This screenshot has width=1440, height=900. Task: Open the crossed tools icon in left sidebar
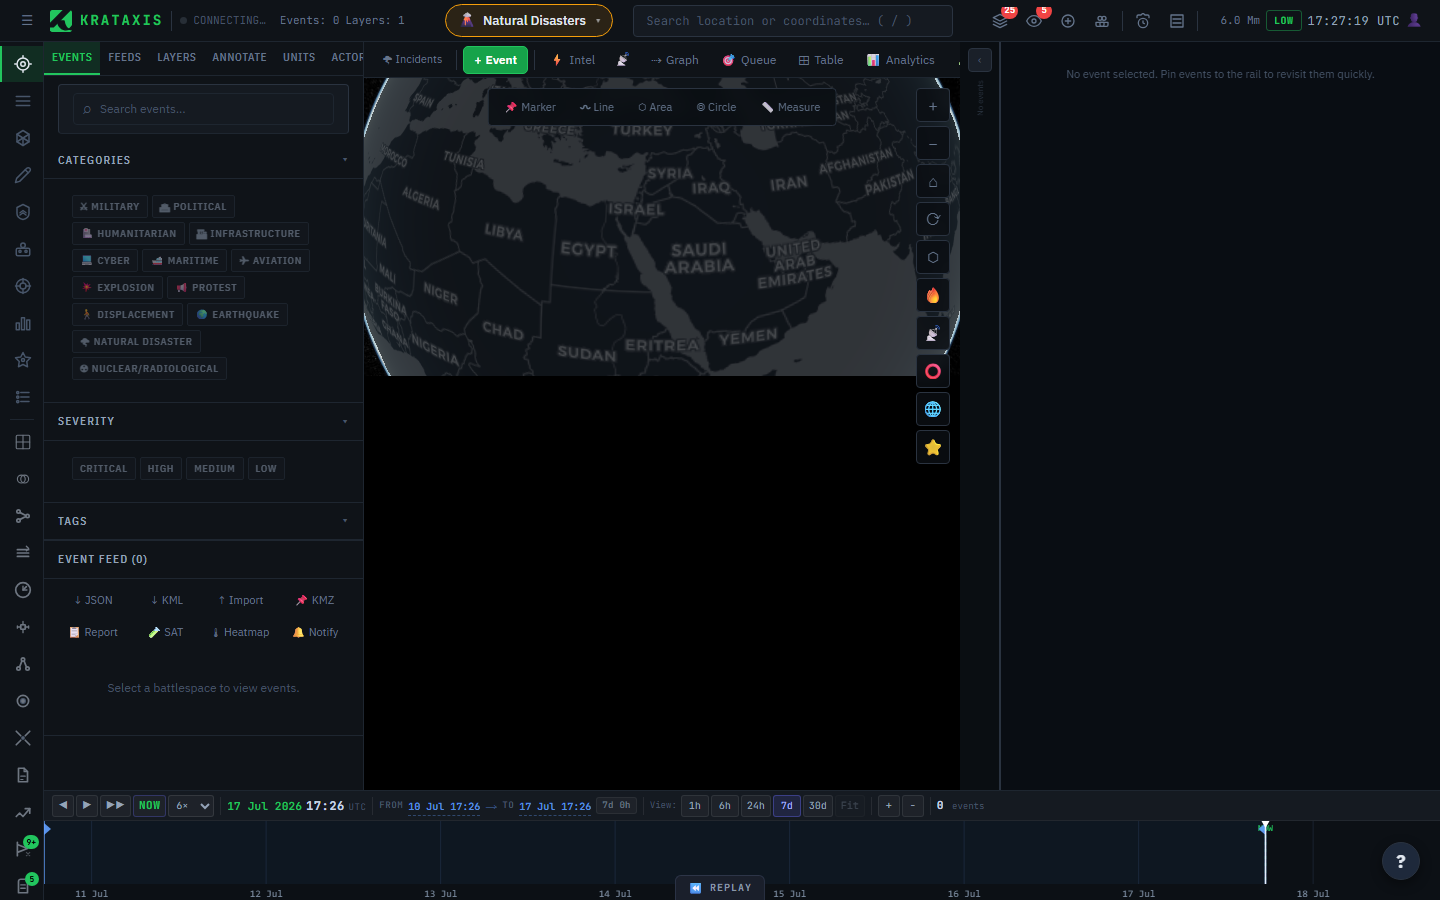pos(22,738)
